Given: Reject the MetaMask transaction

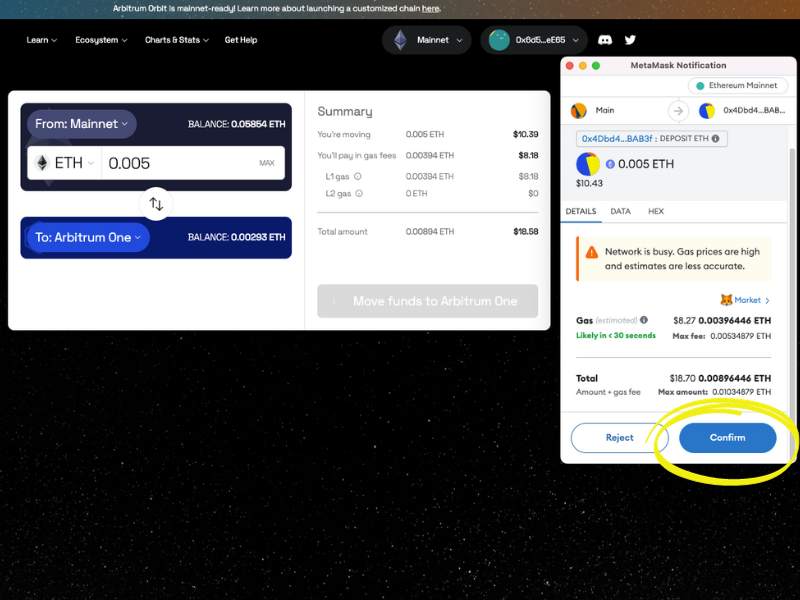Looking at the screenshot, I should (619, 438).
